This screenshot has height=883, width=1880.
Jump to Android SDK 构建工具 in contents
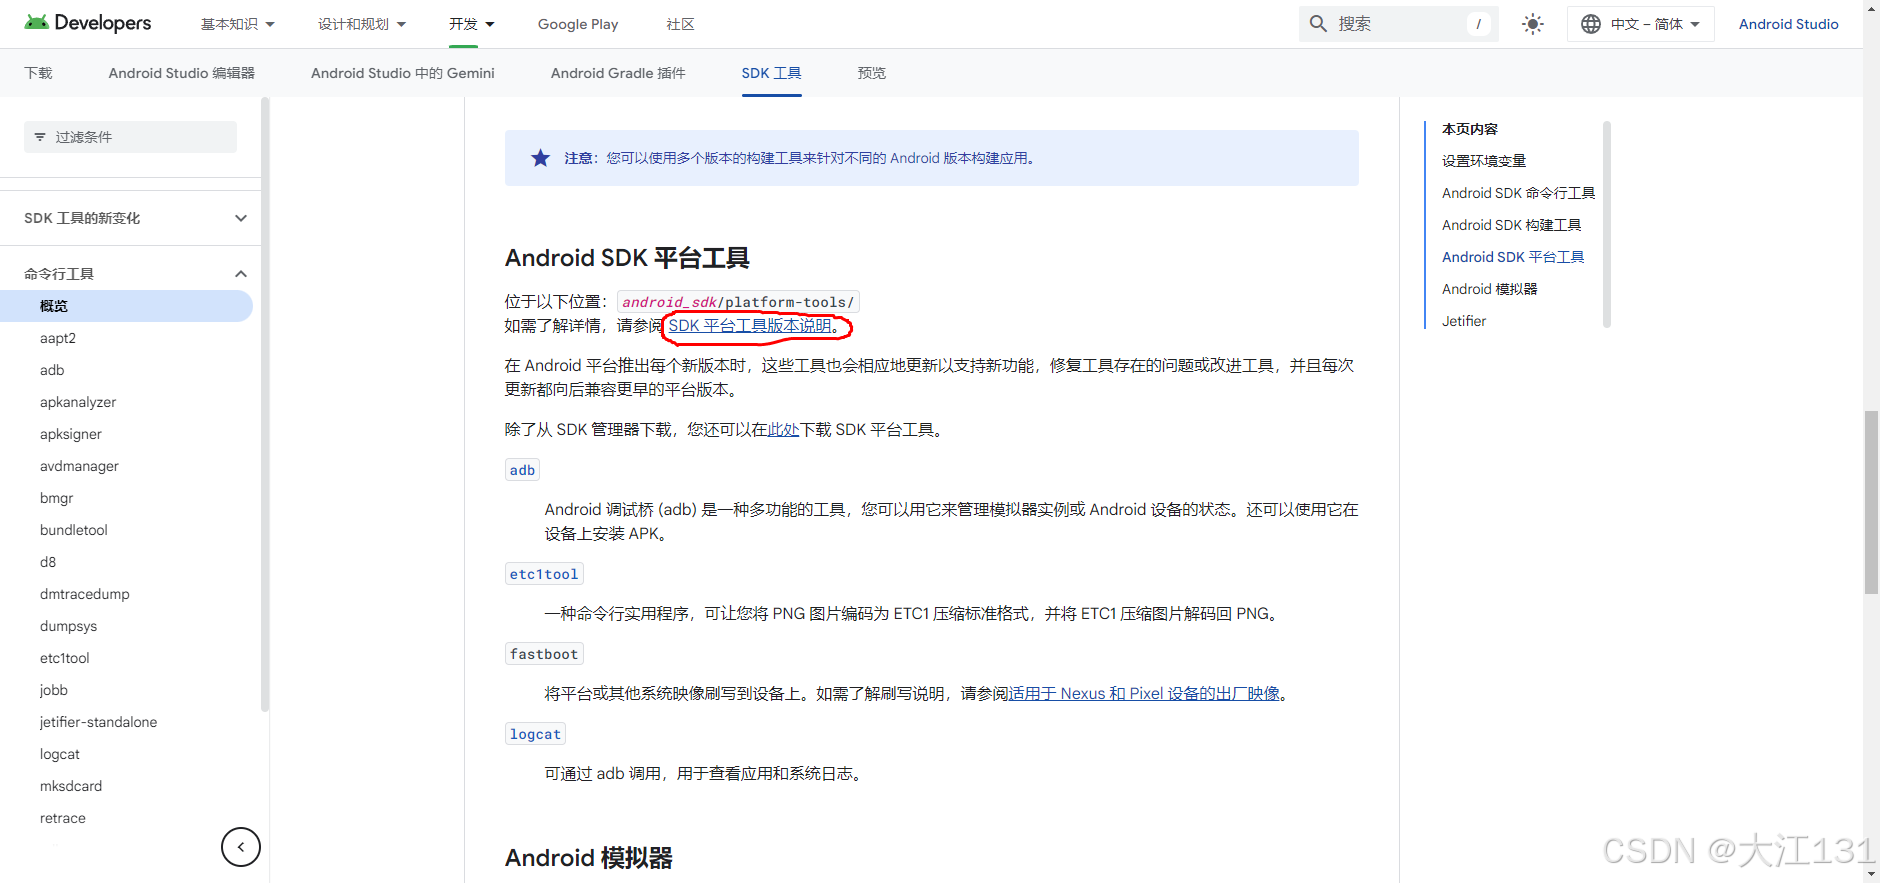(1511, 225)
